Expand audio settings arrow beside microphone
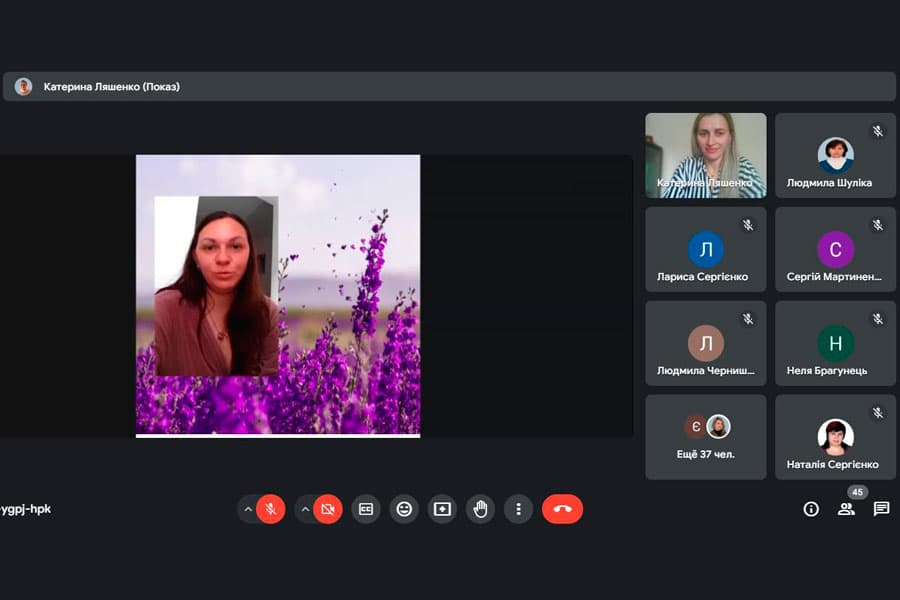Image resolution: width=900 pixels, height=600 pixels. coord(247,509)
